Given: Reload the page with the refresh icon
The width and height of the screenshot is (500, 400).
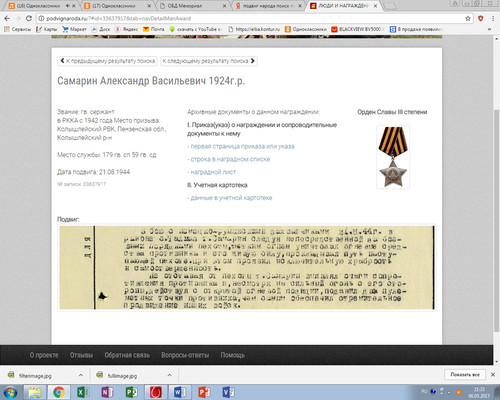Looking at the screenshot, I should click(29, 19).
